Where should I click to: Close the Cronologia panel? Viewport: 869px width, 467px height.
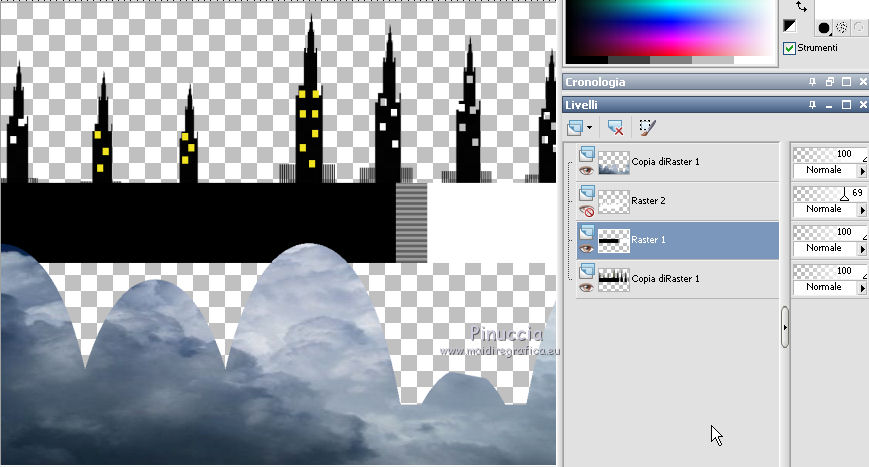point(863,82)
